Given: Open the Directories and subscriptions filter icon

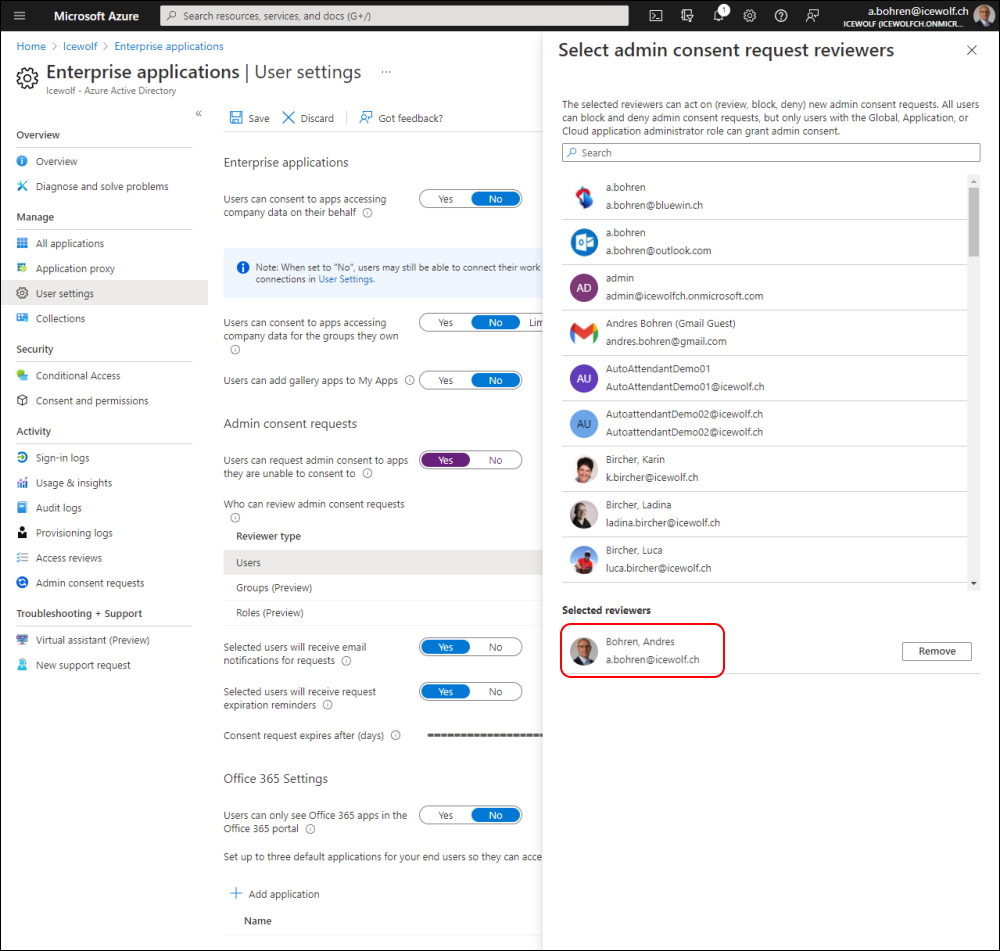Looking at the screenshot, I should click(x=687, y=16).
